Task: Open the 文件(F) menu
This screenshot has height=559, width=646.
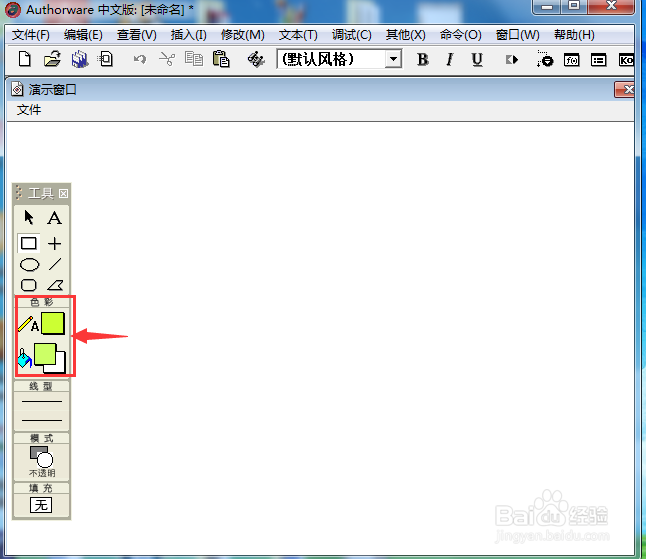Action: (x=30, y=35)
